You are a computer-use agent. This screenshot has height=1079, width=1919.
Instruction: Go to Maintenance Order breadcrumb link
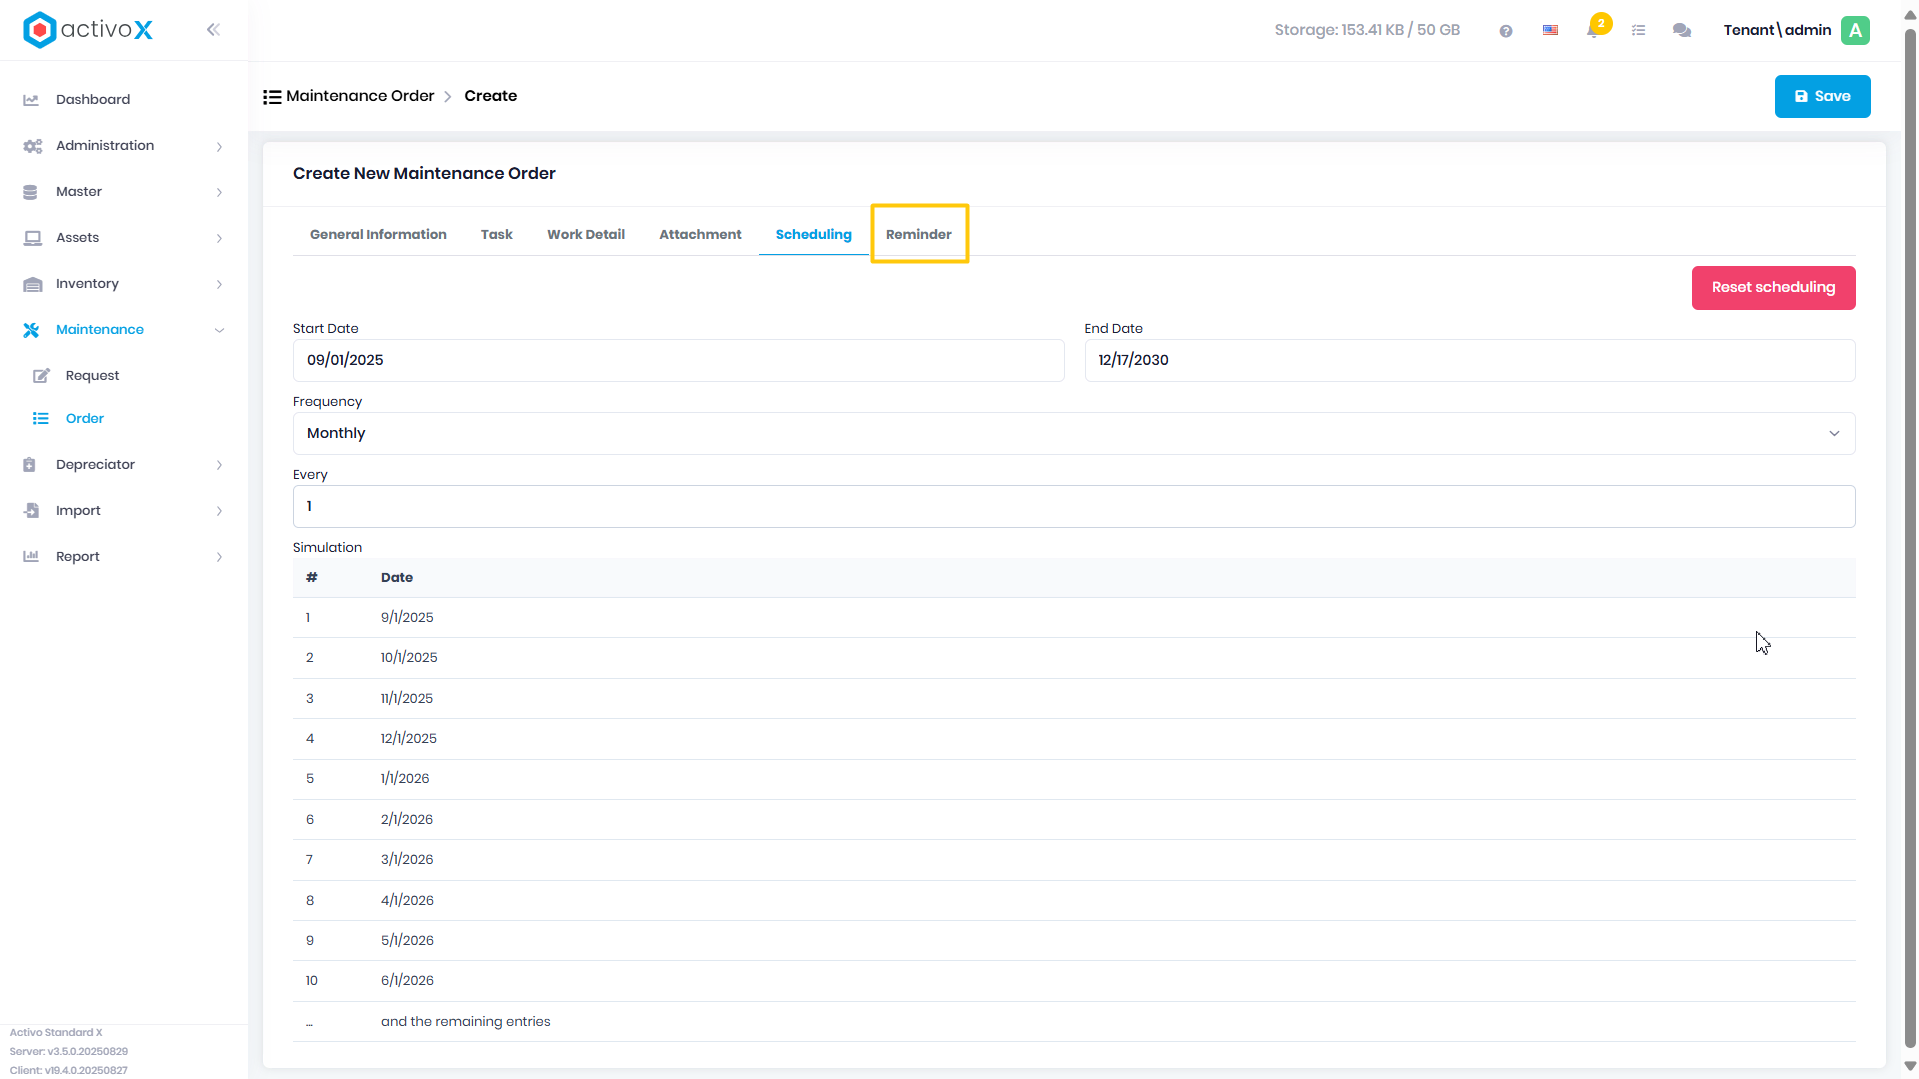click(x=360, y=96)
